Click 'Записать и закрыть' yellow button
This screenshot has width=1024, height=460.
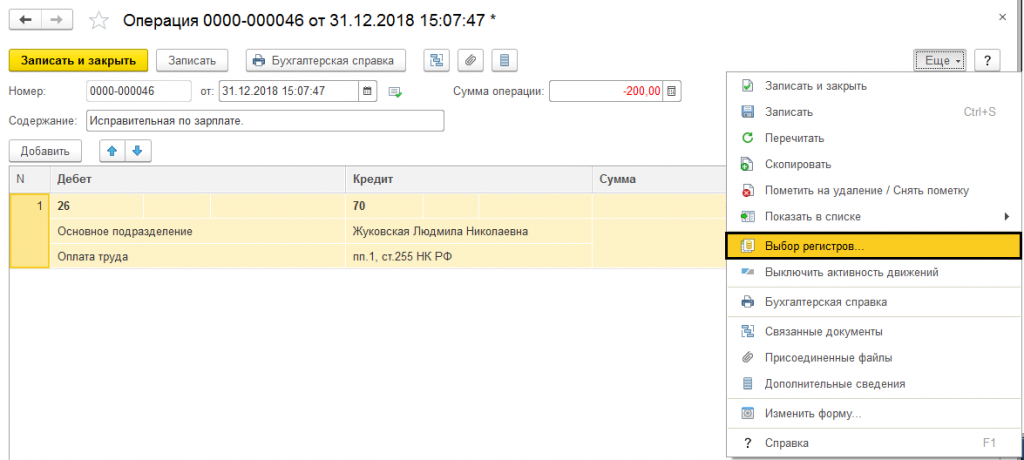coord(78,61)
